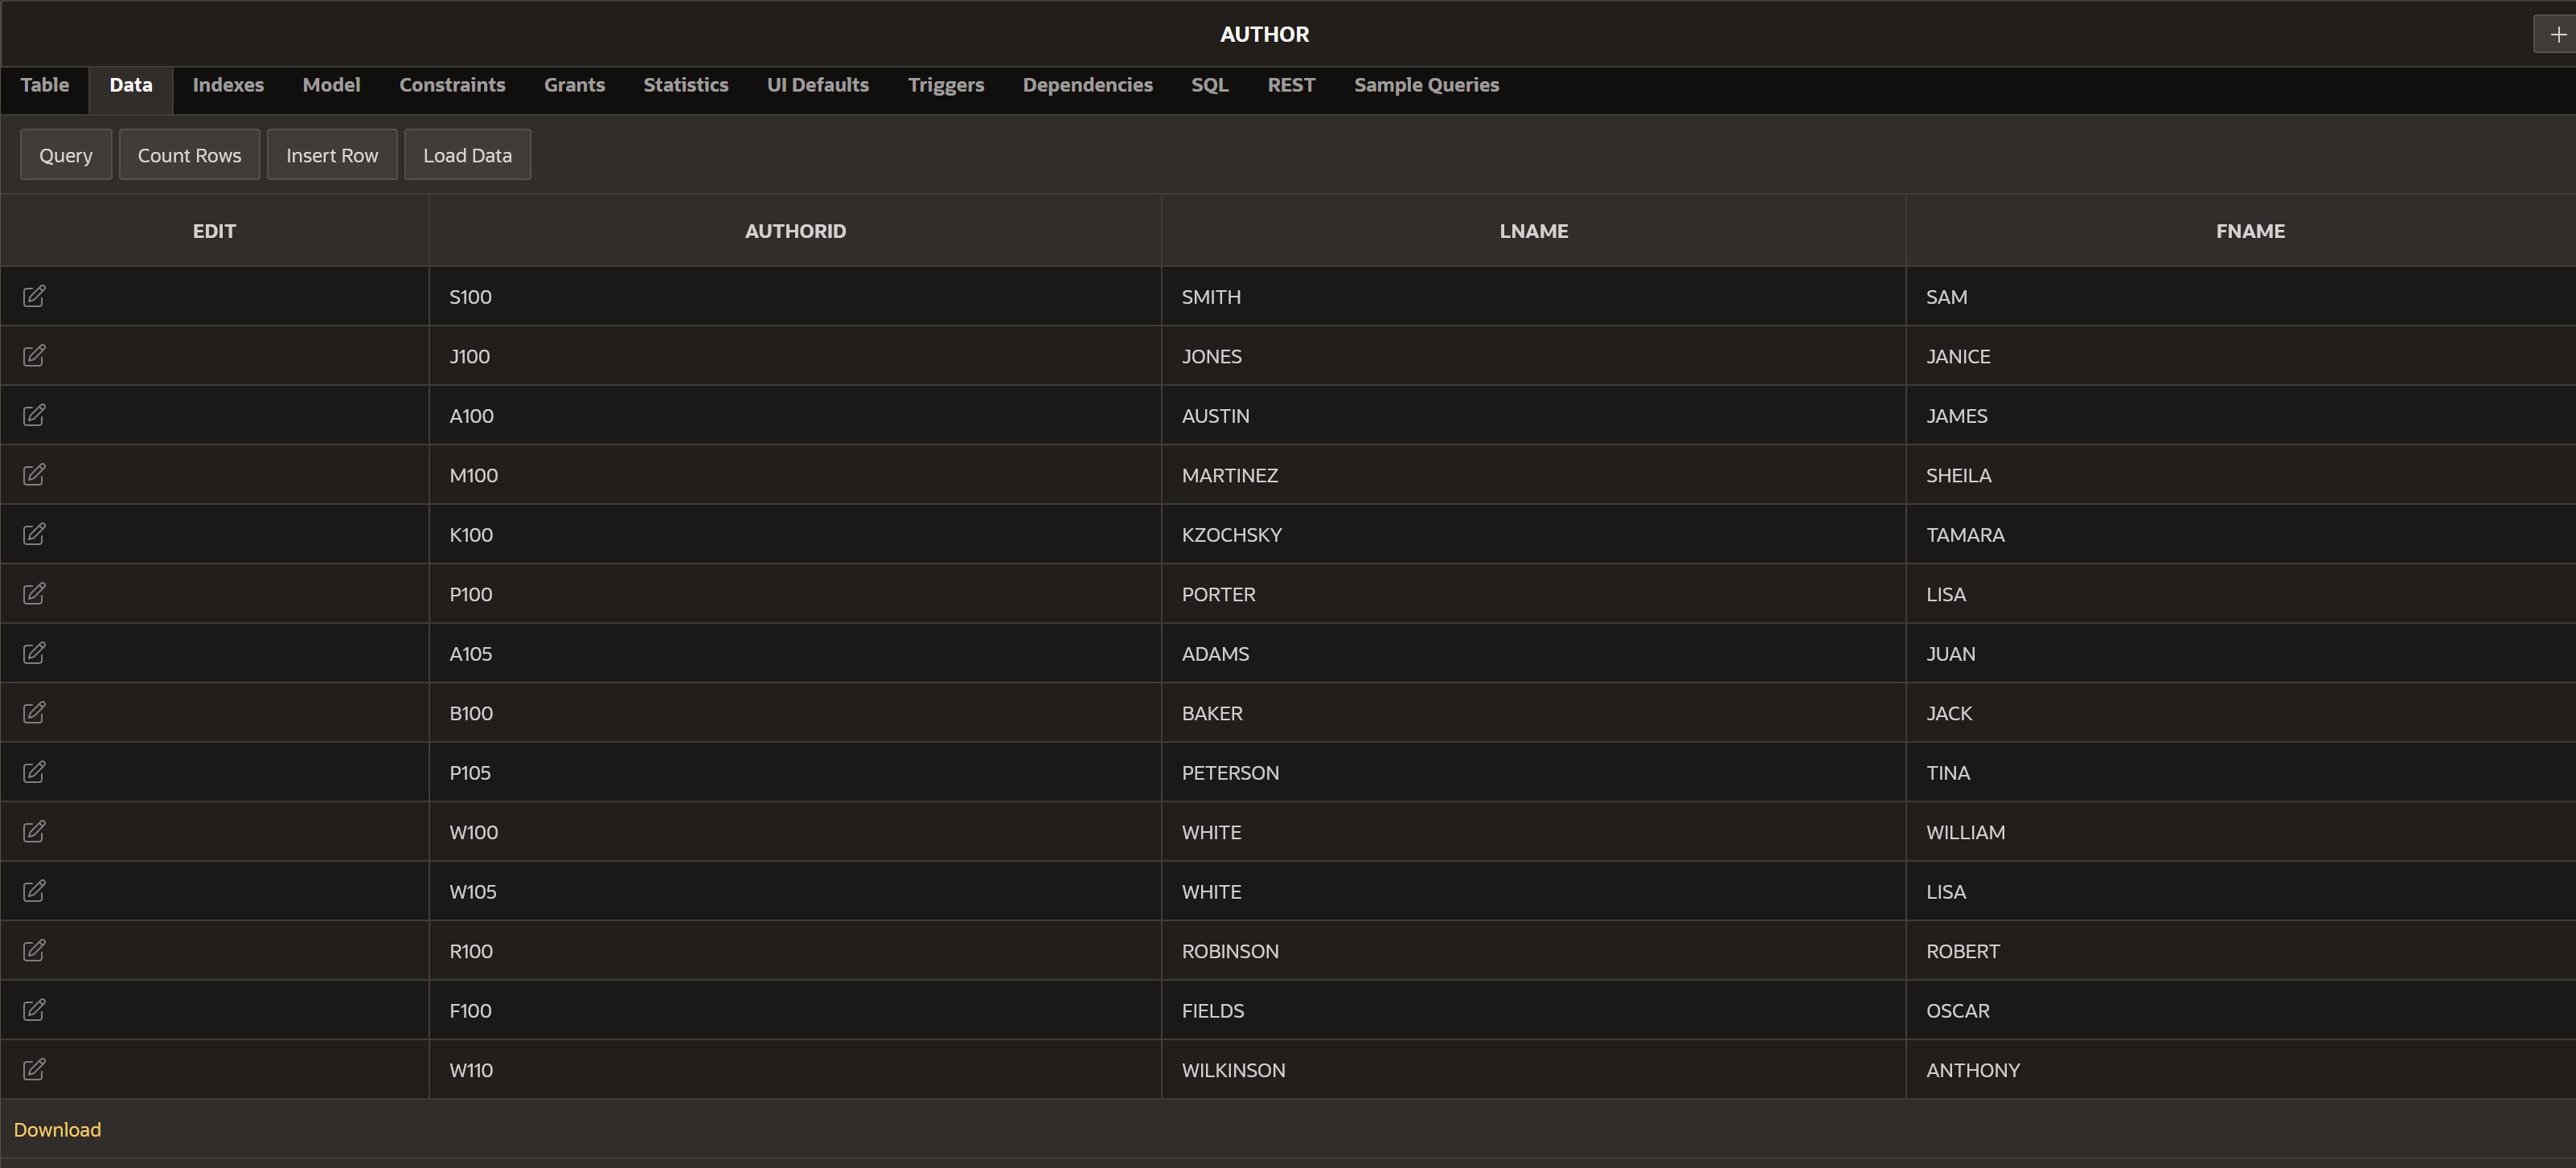Click the Load Data button
2576x1168 pixels.
(x=467, y=154)
